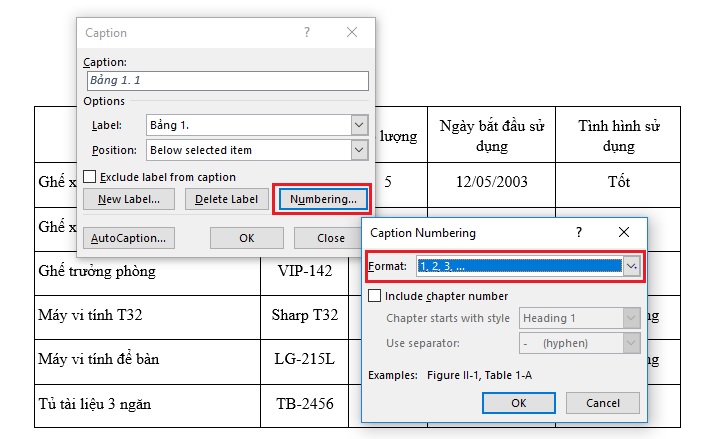This screenshot has width=717, height=439.
Task: Click the cell VIP-142
Action: (x=305, y=271)
